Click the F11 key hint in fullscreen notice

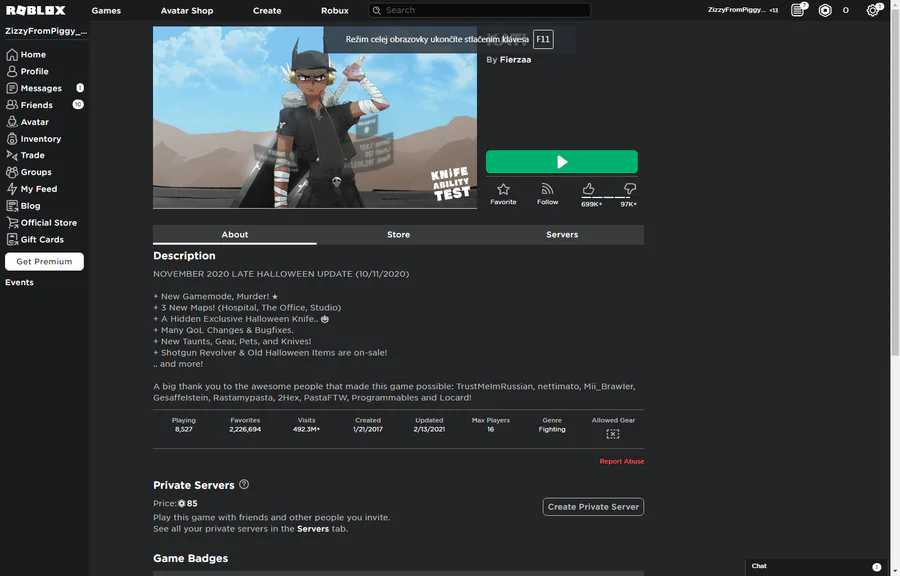click(x=543, y=39)
